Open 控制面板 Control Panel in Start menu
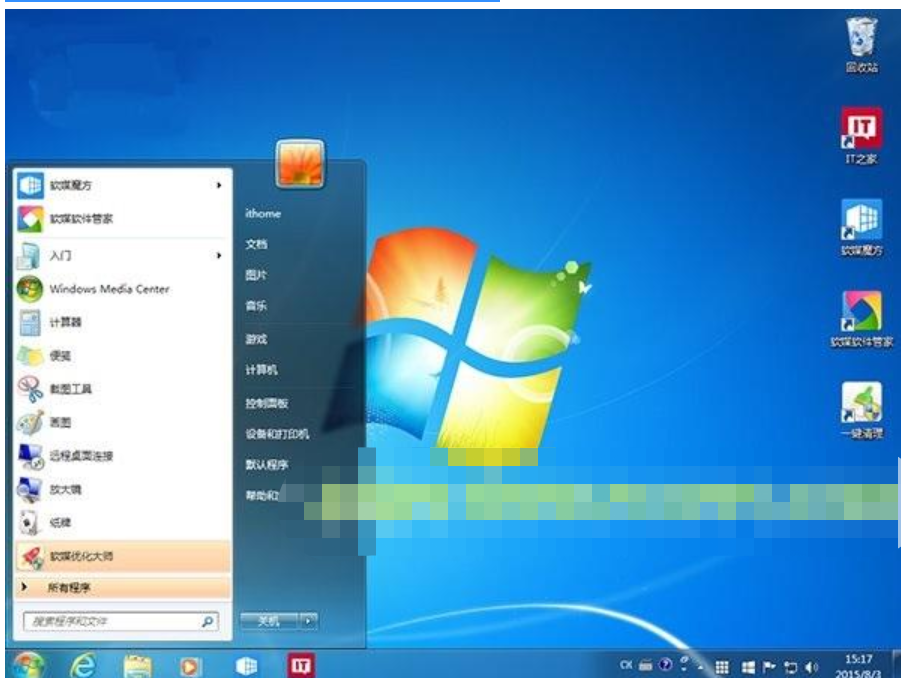 coord(267,403)
